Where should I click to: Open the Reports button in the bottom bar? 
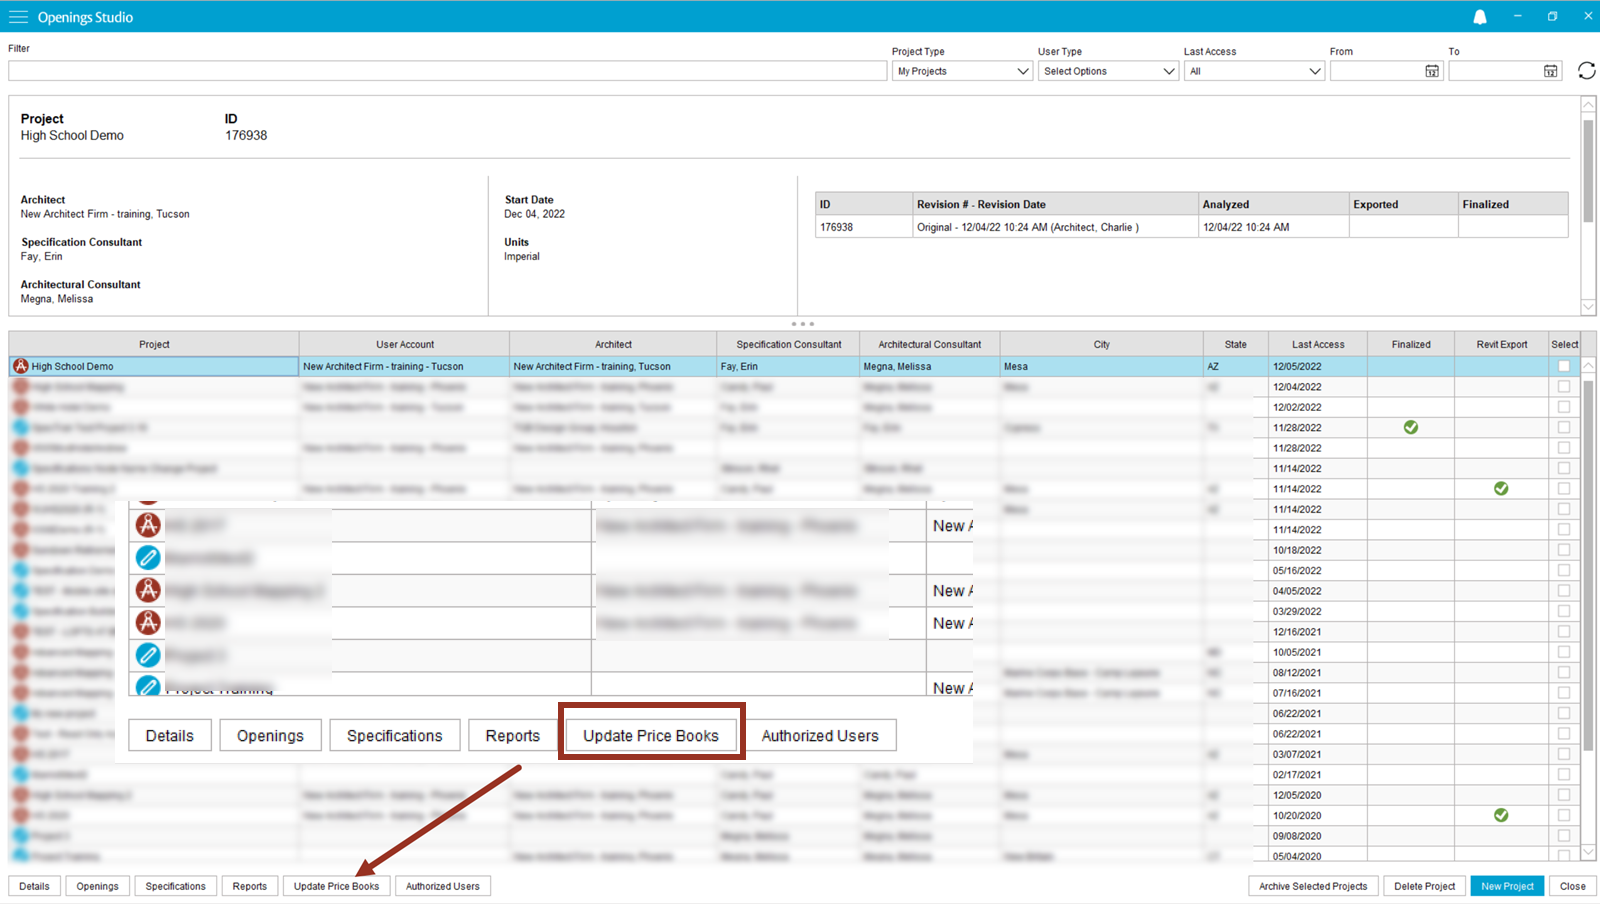(250, 886)
